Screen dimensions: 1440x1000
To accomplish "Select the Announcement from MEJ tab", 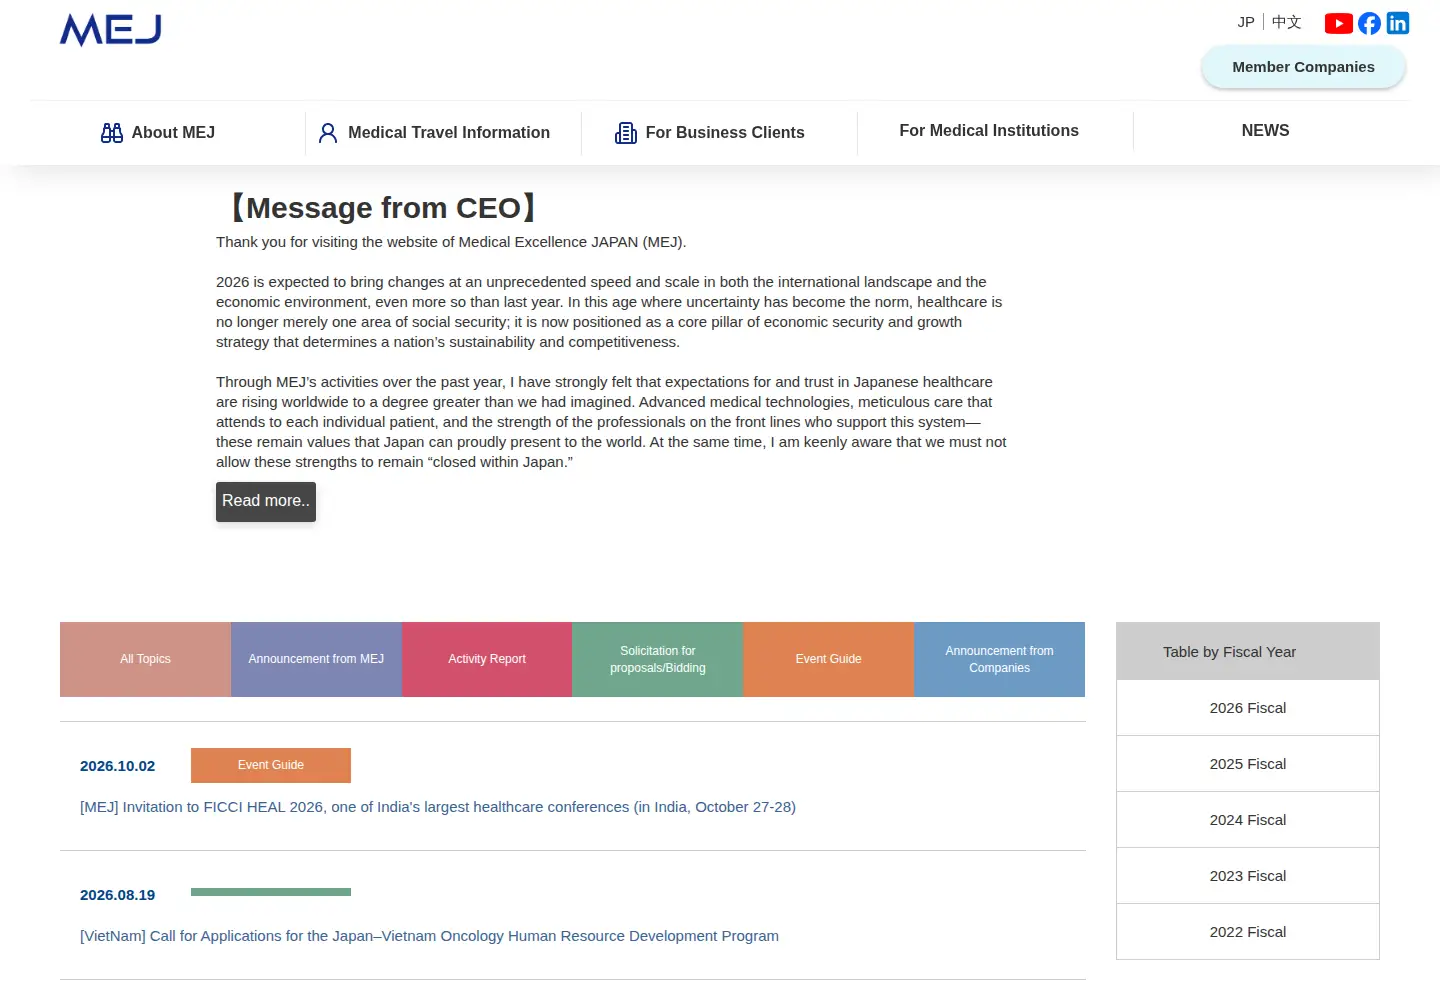I will tap(316, 659).
